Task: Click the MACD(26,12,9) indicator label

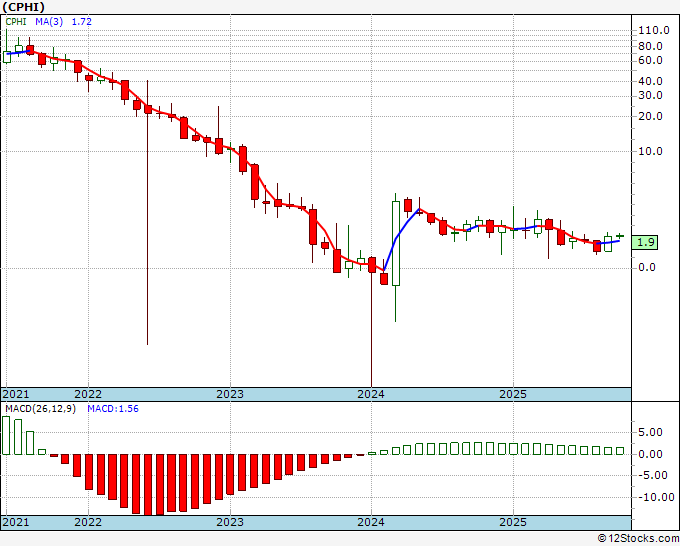Action: 40,409
